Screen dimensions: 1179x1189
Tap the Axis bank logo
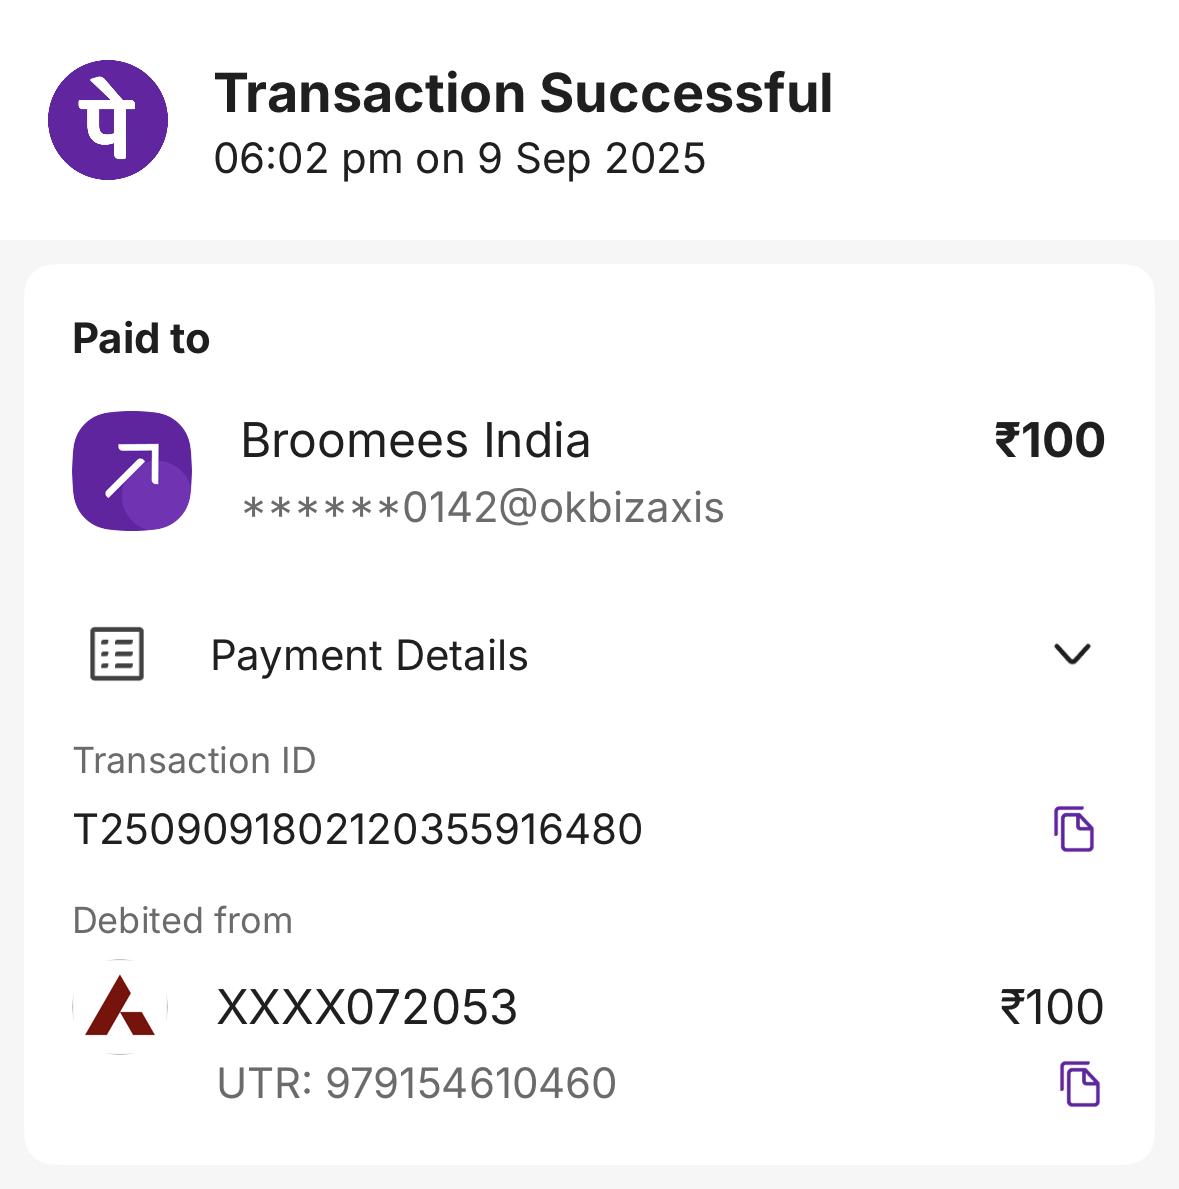click(120, 1007)
